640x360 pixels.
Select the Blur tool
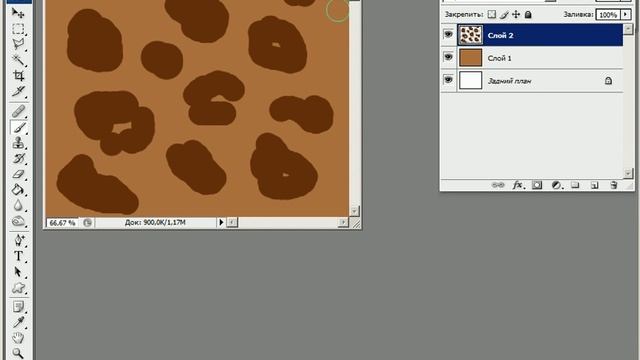[18, 205]
